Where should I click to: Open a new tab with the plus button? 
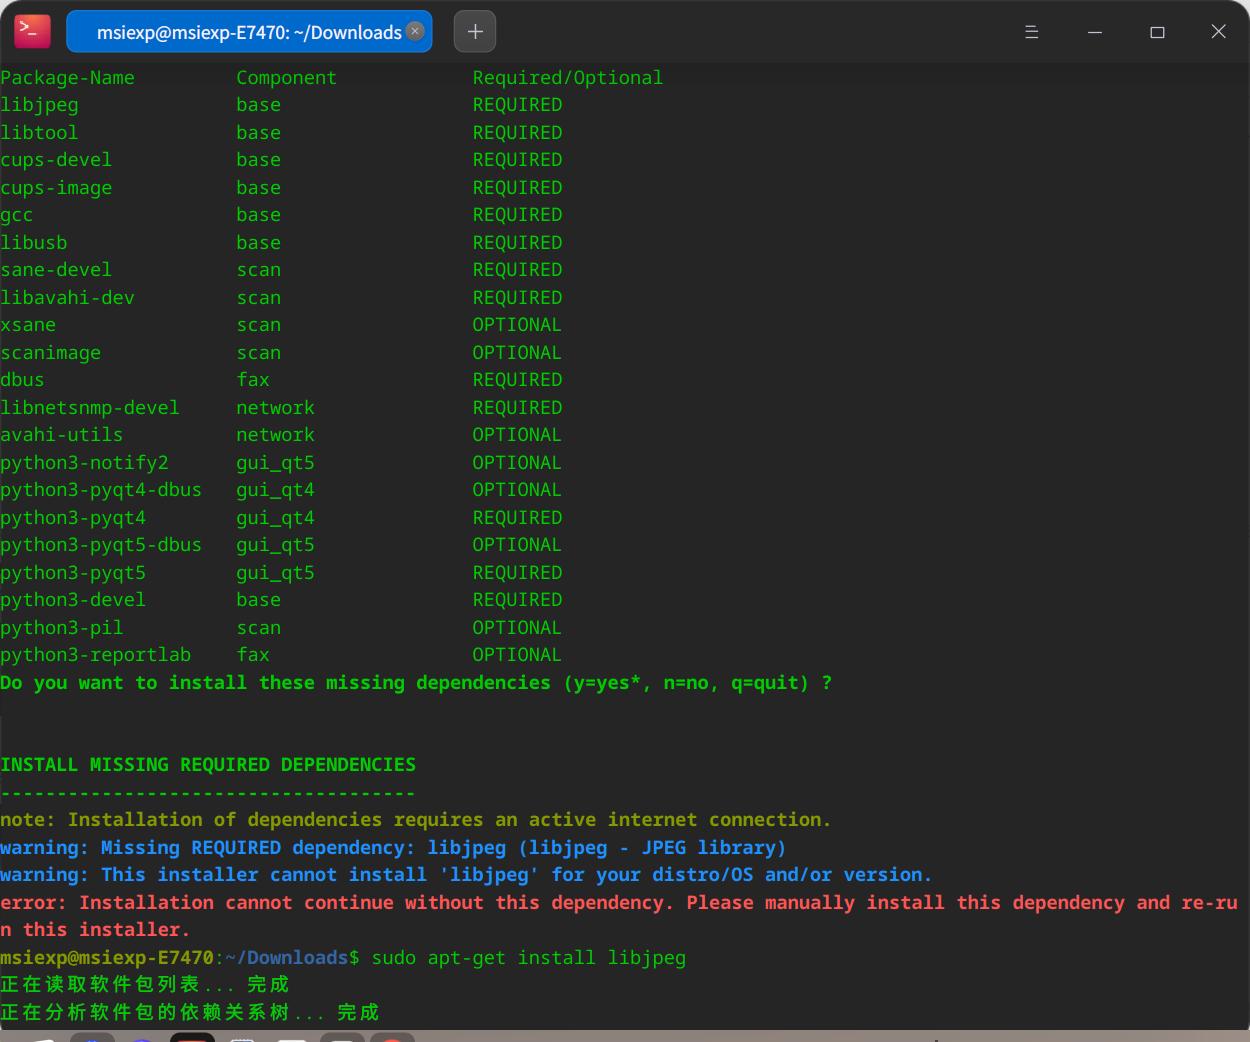(474, 31)
